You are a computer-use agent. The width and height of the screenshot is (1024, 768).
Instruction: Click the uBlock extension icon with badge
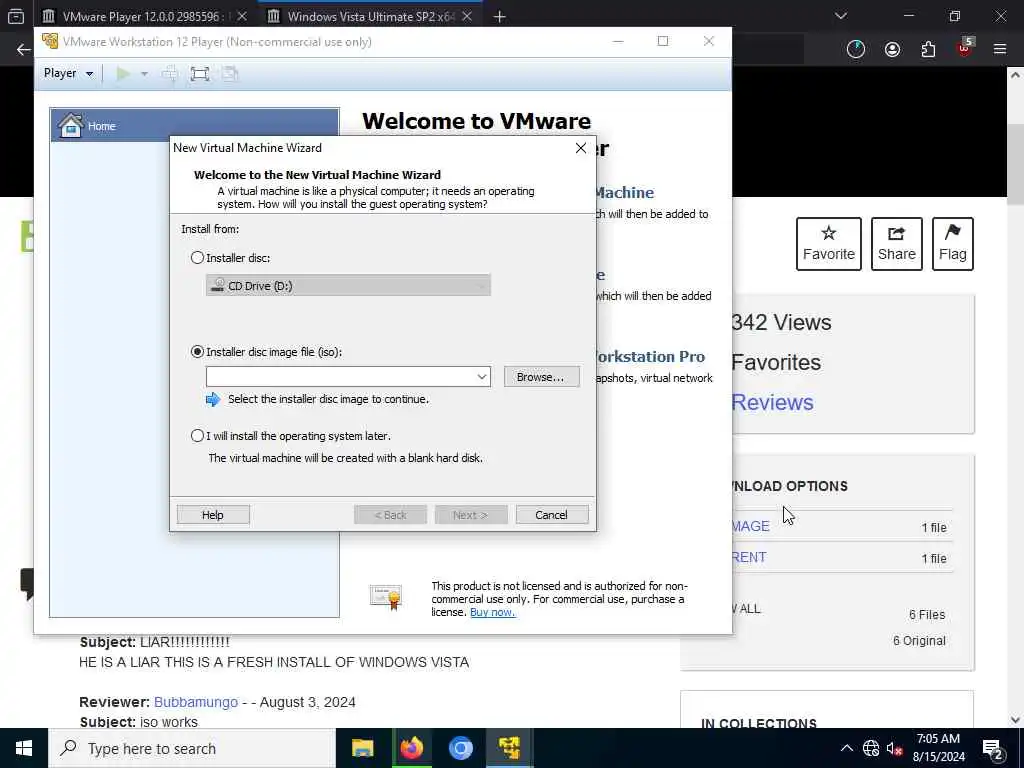[x=965, y=48]
